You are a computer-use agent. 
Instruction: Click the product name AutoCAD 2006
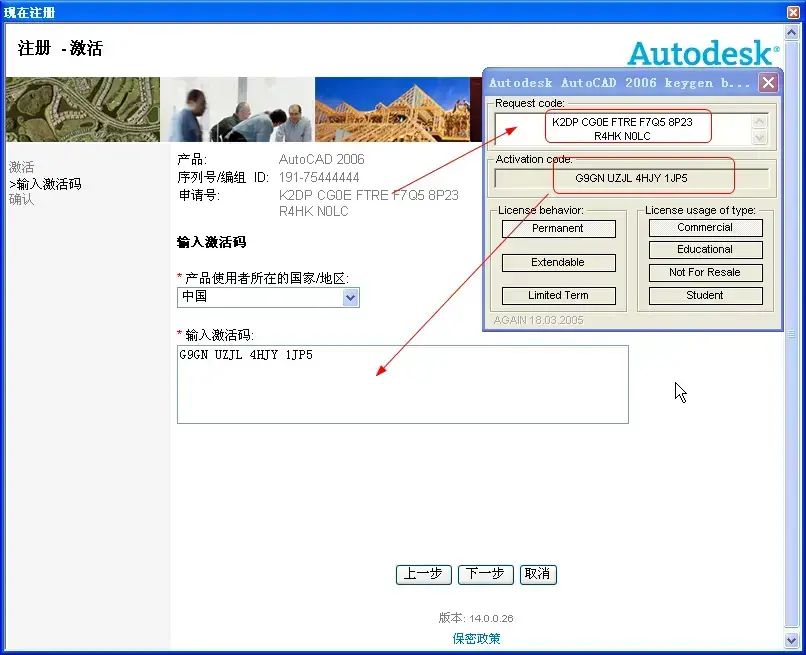point(321,159)
